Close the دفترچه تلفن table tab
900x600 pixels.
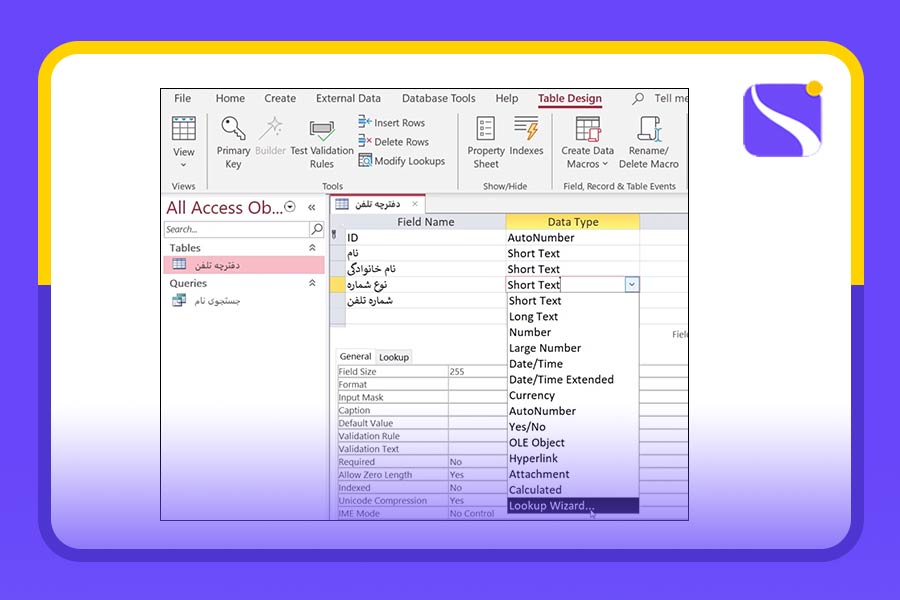click(x=415, y=204)
